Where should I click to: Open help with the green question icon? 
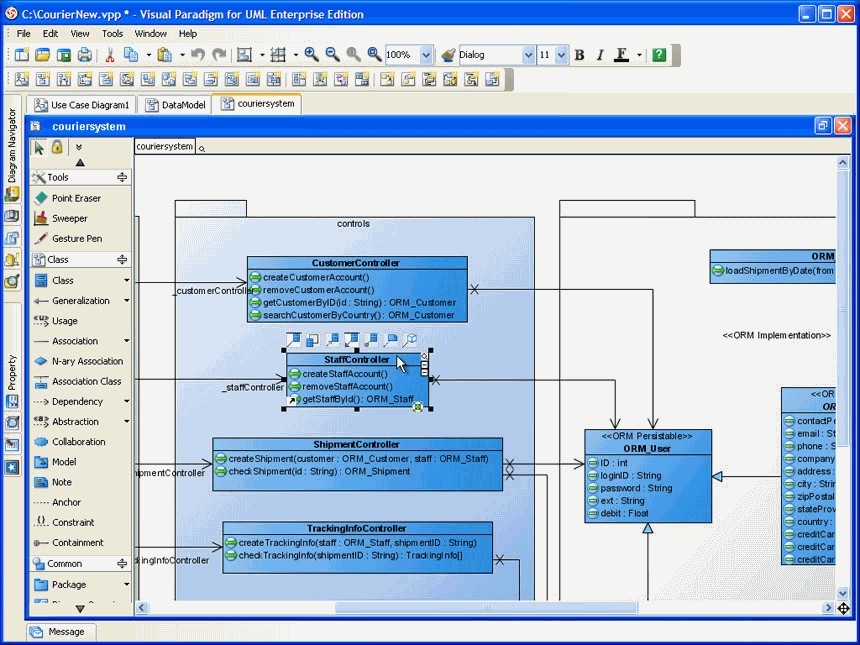659,54
